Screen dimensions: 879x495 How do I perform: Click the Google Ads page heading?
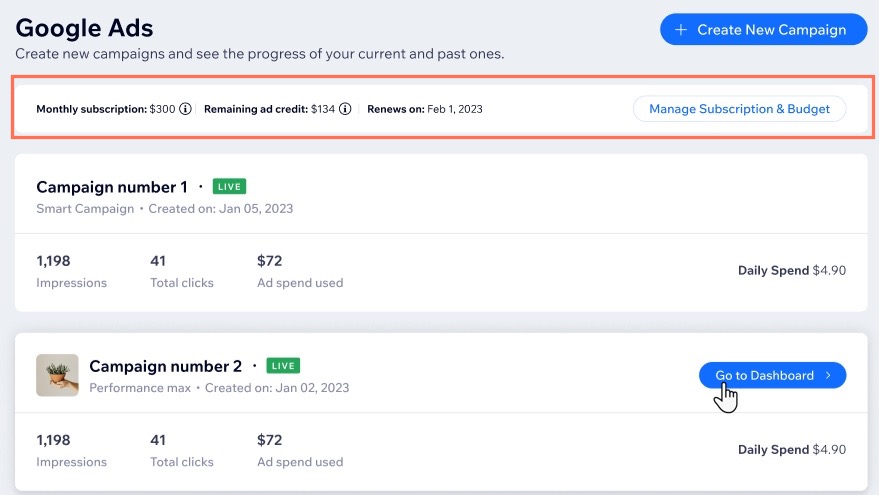tap(84, 27)
